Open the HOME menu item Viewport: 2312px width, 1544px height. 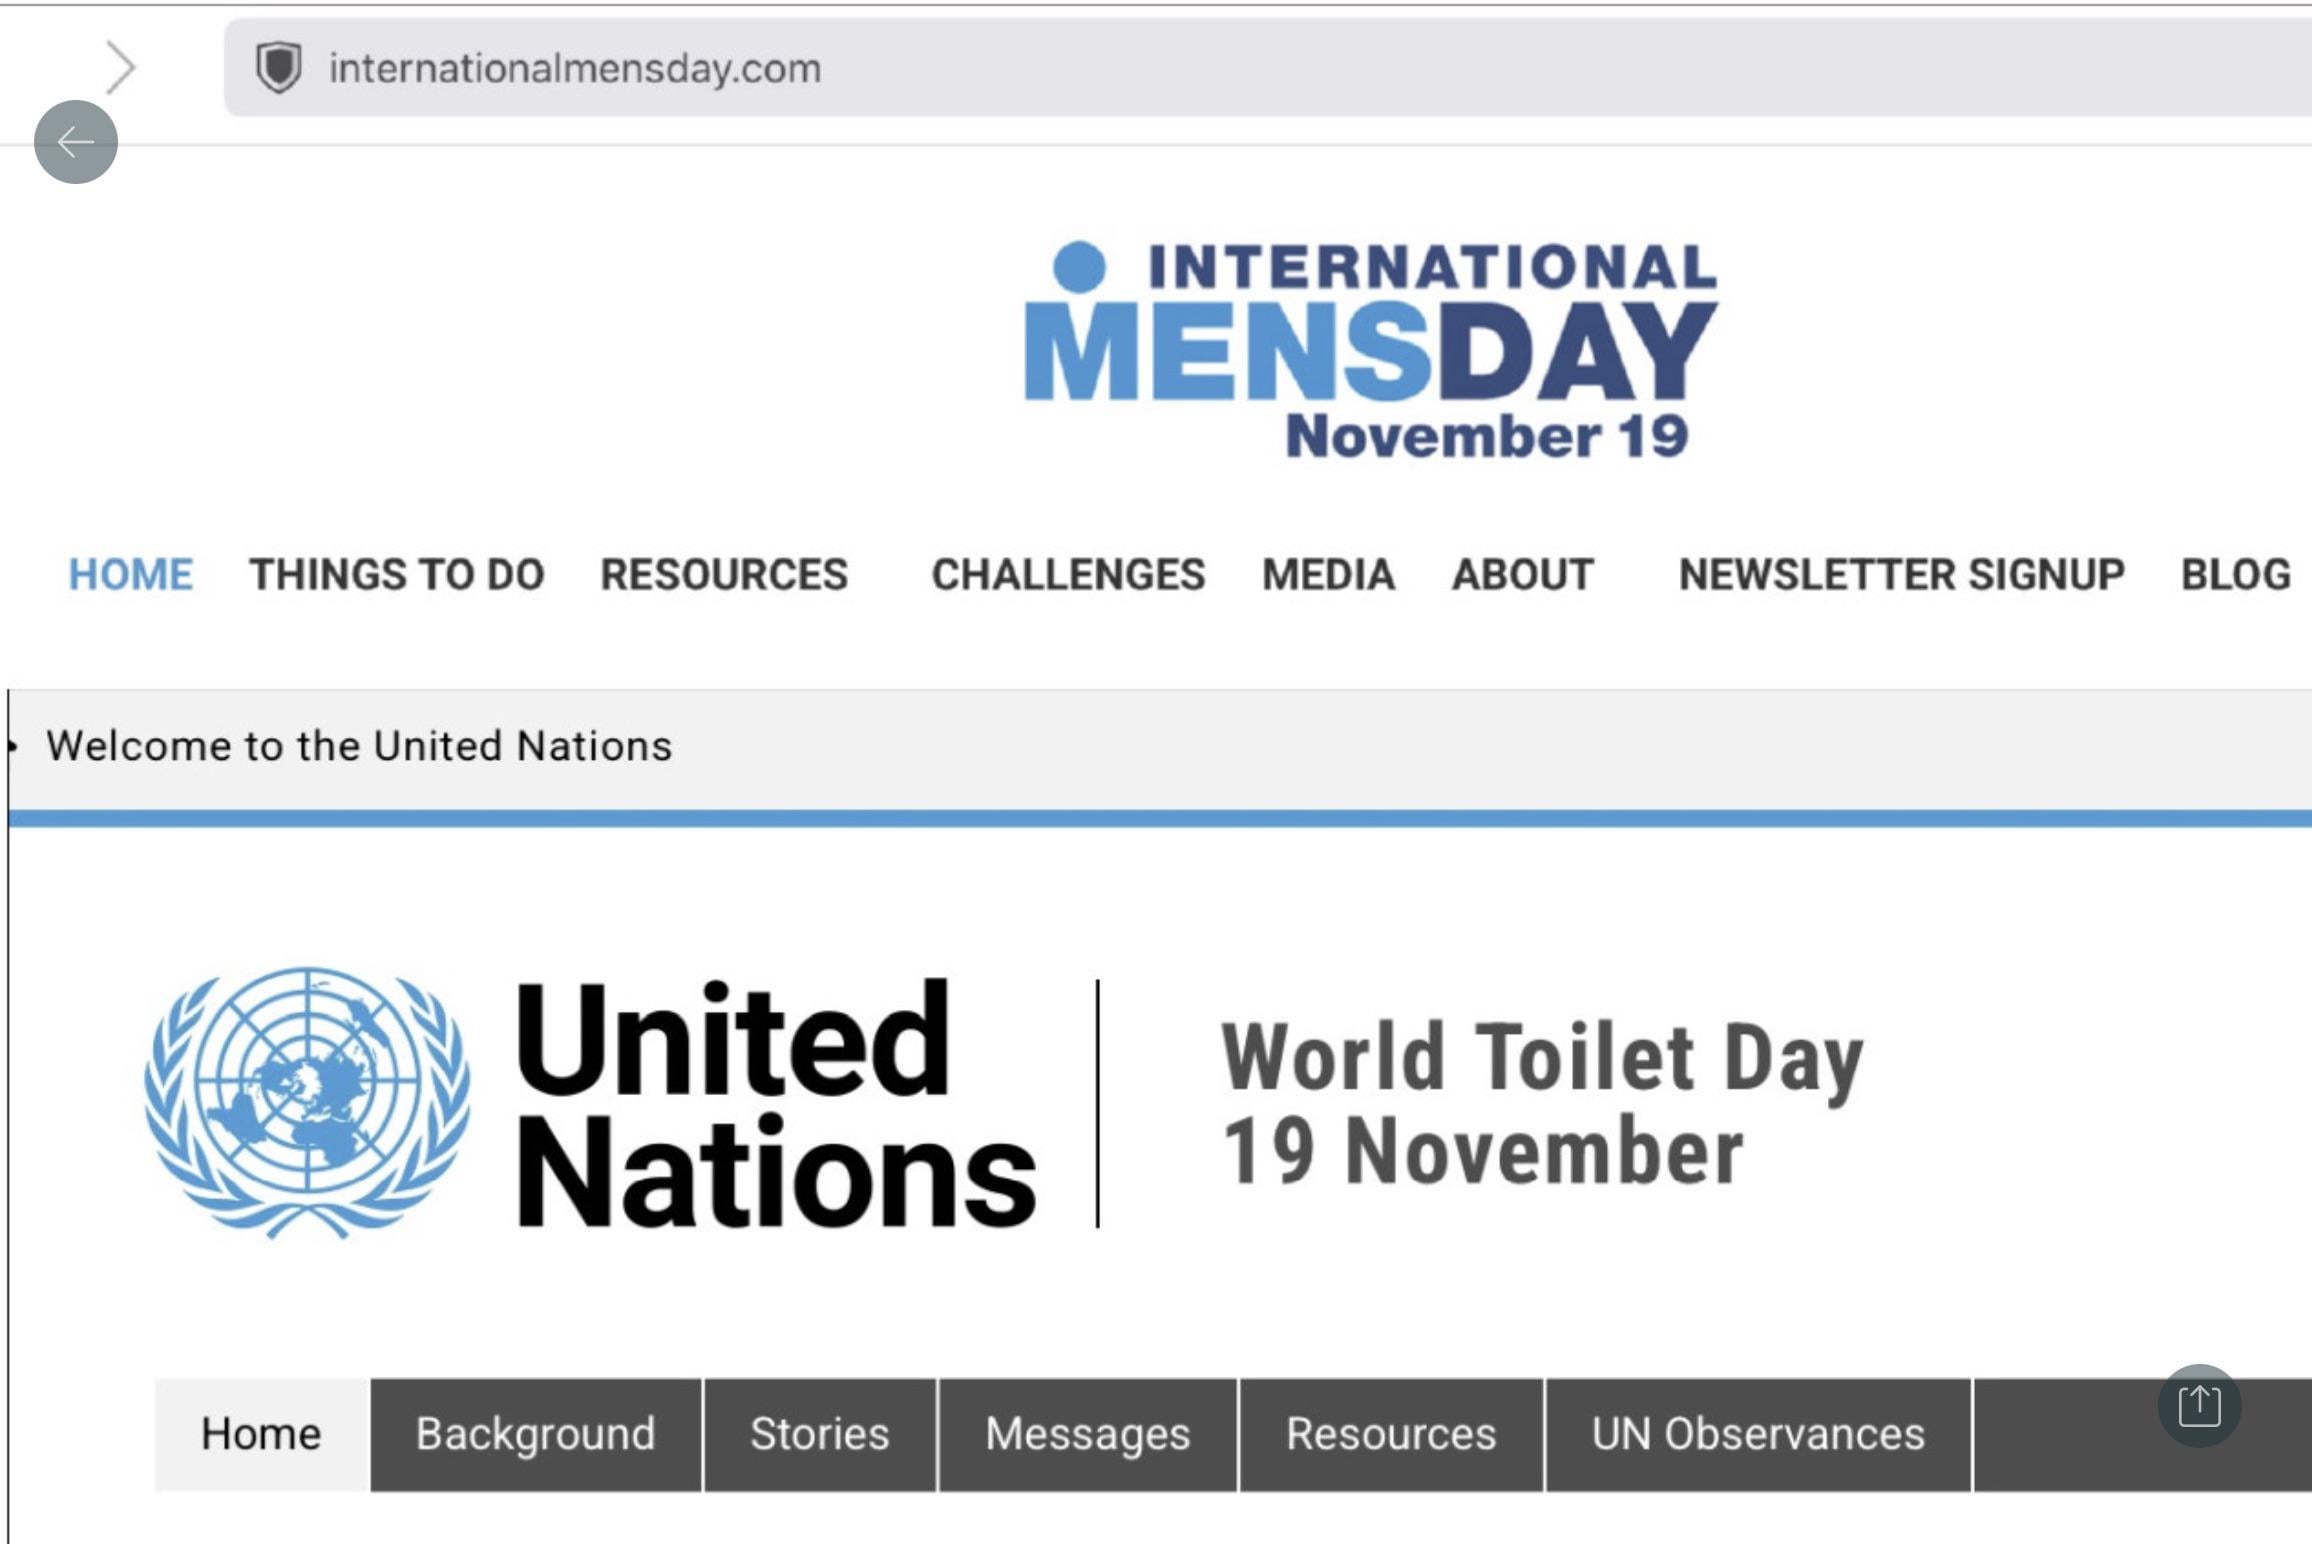[131, 575]
